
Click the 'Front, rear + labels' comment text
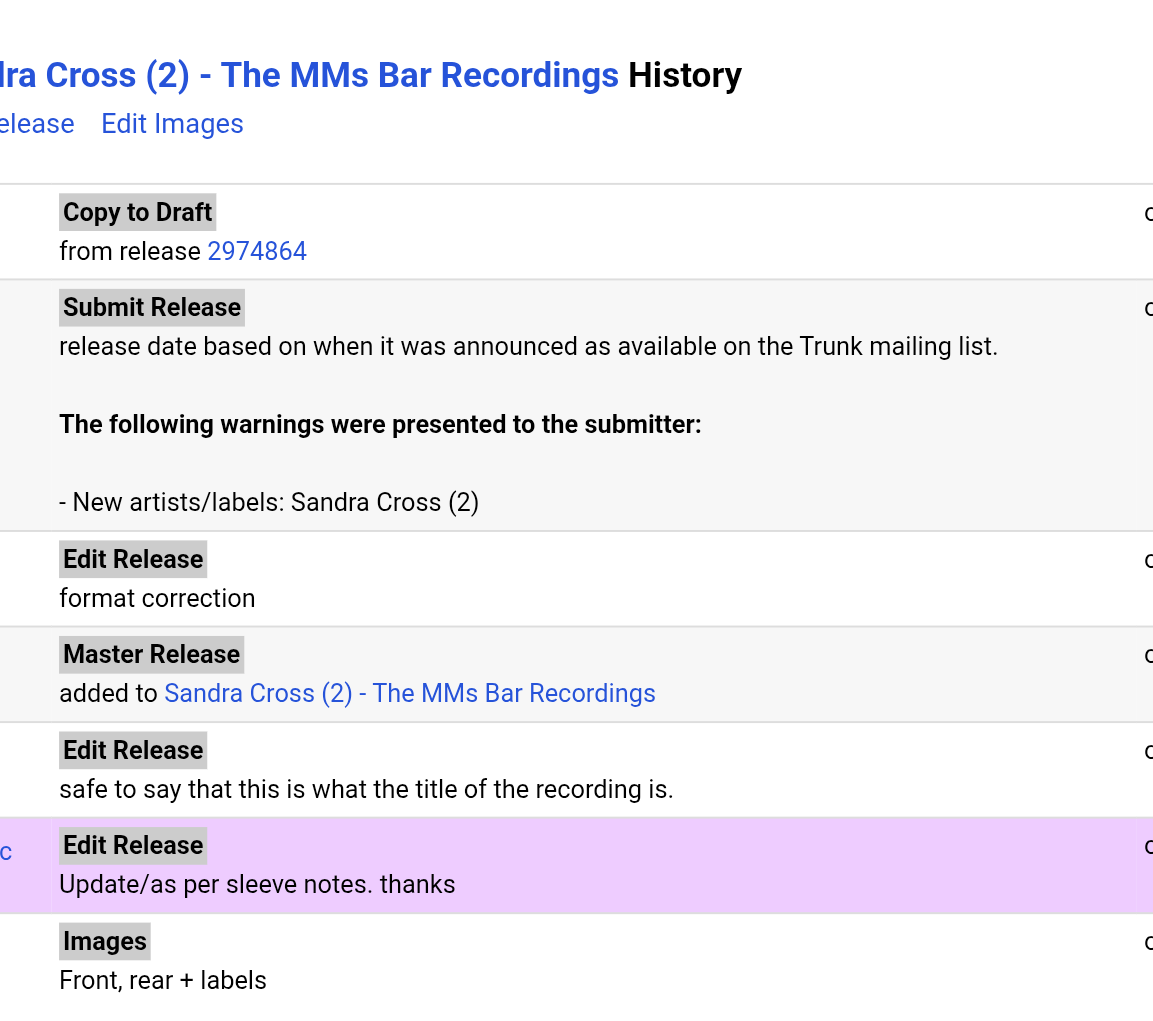pyautogui.click(x=163, y=980)
